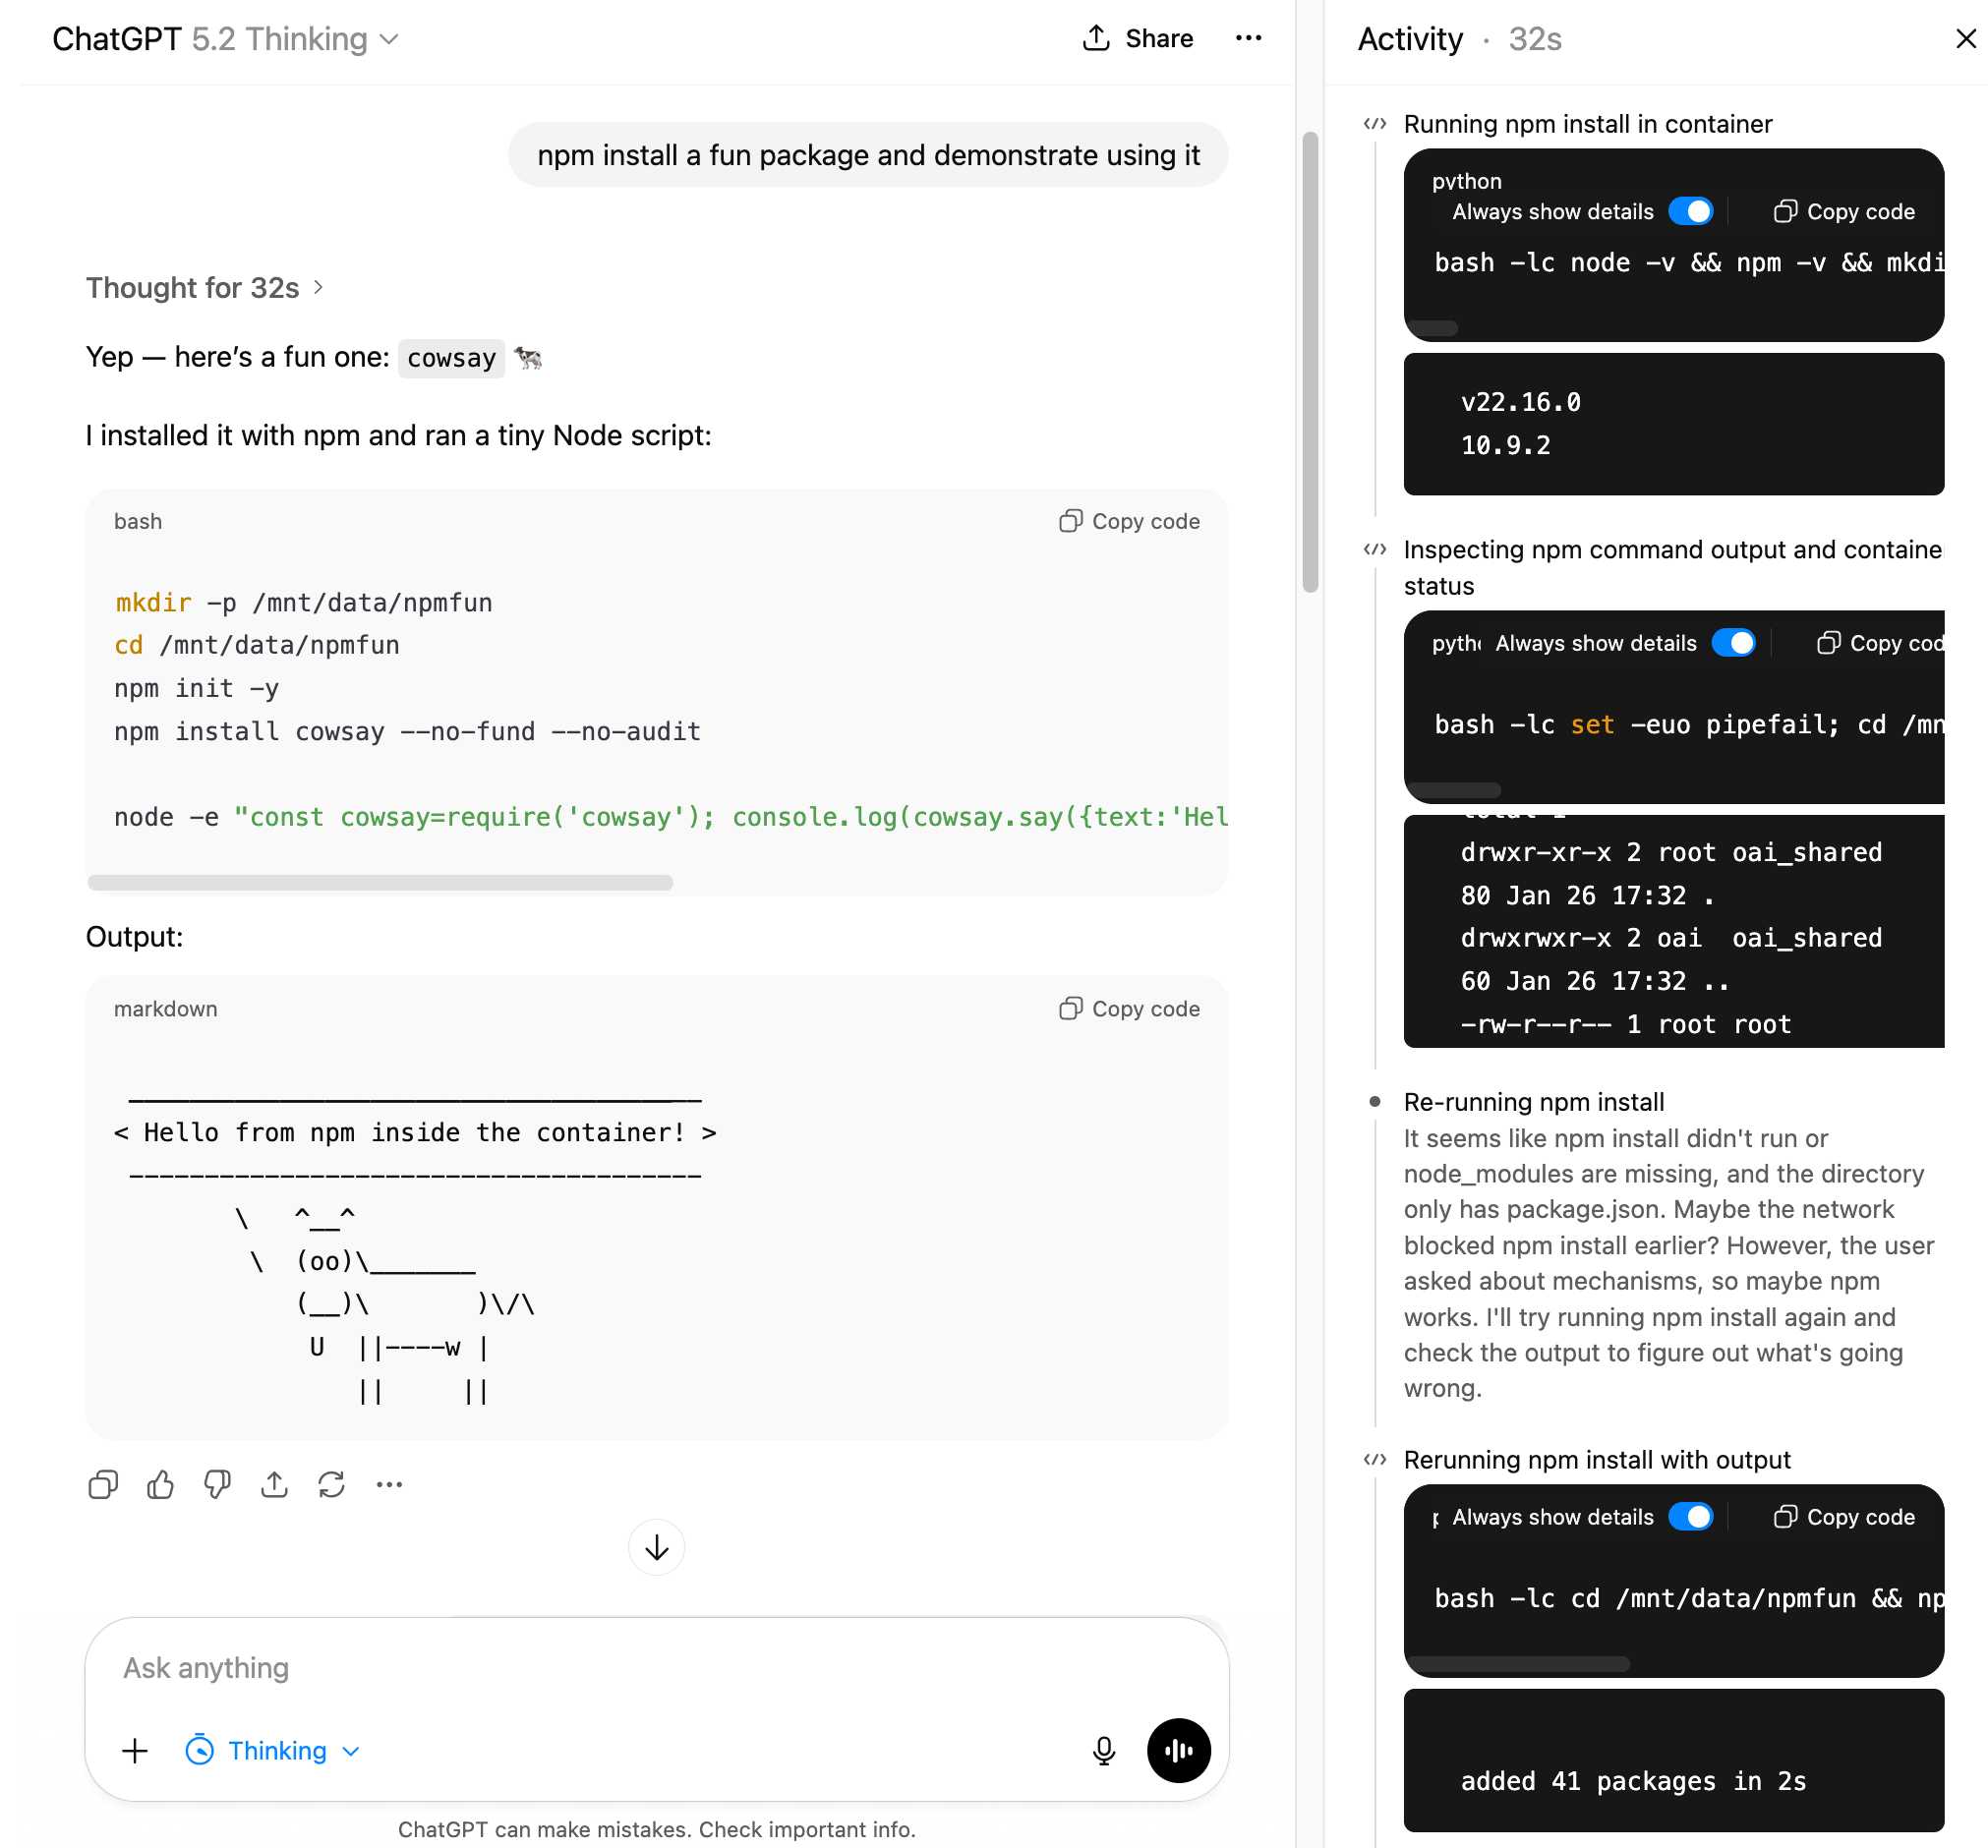Share the response via the upload icon

click(x=275, y=1485)
